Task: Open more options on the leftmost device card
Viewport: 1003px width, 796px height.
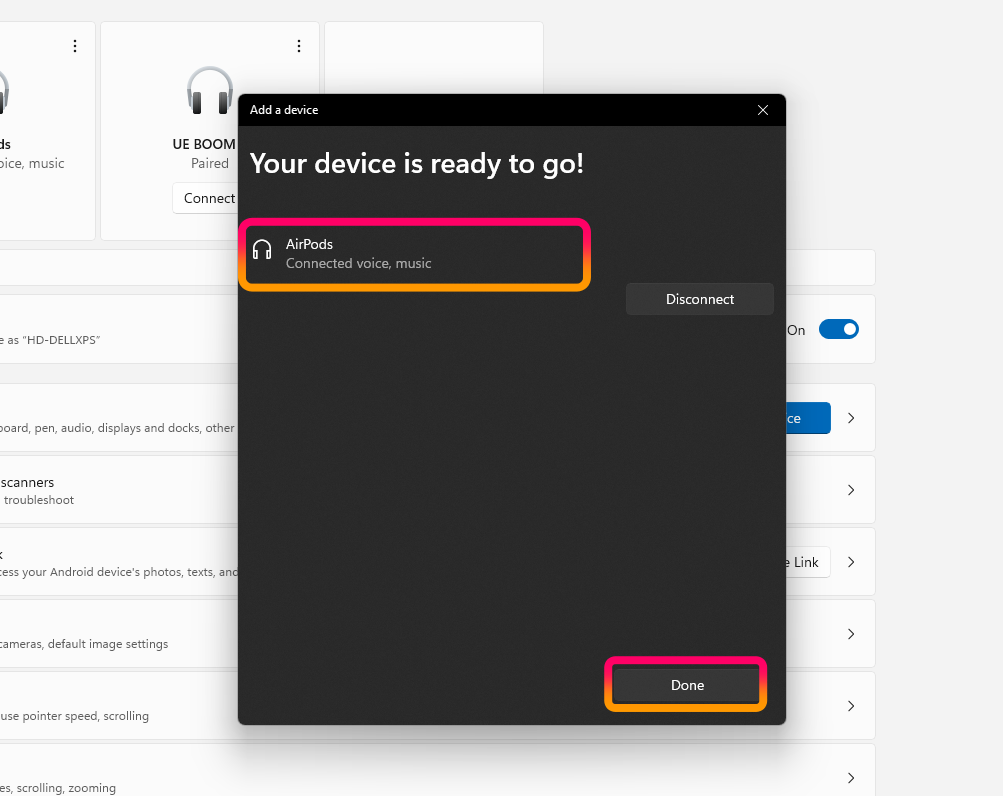Action: click(75, 46)
